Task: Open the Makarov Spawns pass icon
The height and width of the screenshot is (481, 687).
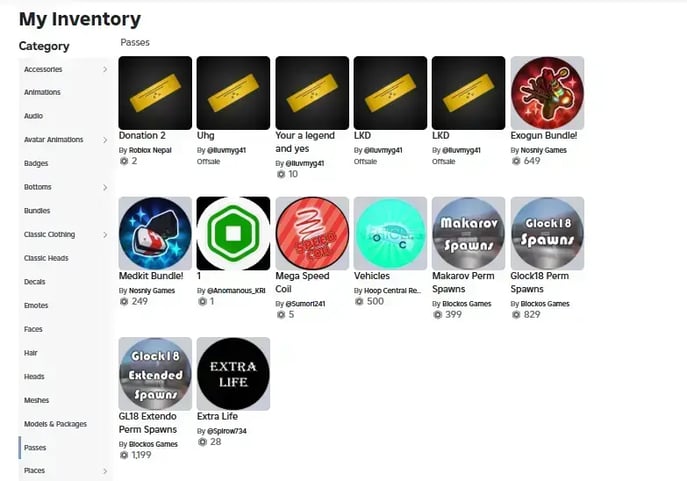Action: click(x=468, y=233)
